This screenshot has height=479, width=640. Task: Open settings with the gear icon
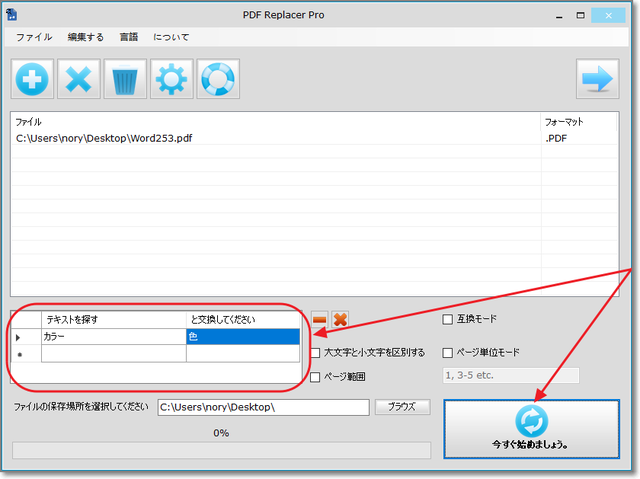[171, 79]
